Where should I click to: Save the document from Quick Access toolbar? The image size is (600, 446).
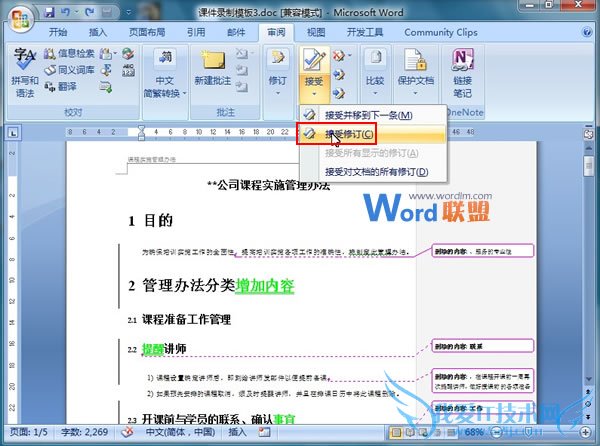[49, 12]
